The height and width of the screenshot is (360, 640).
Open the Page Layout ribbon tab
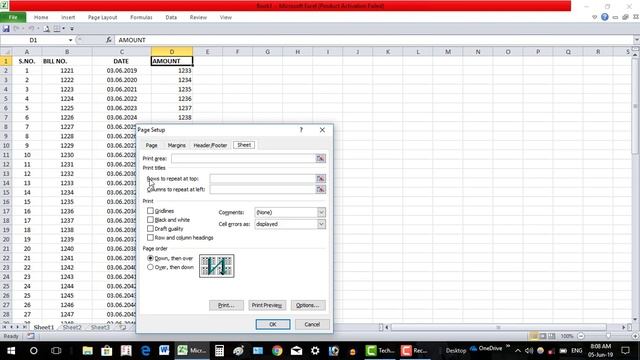(102, 17)
